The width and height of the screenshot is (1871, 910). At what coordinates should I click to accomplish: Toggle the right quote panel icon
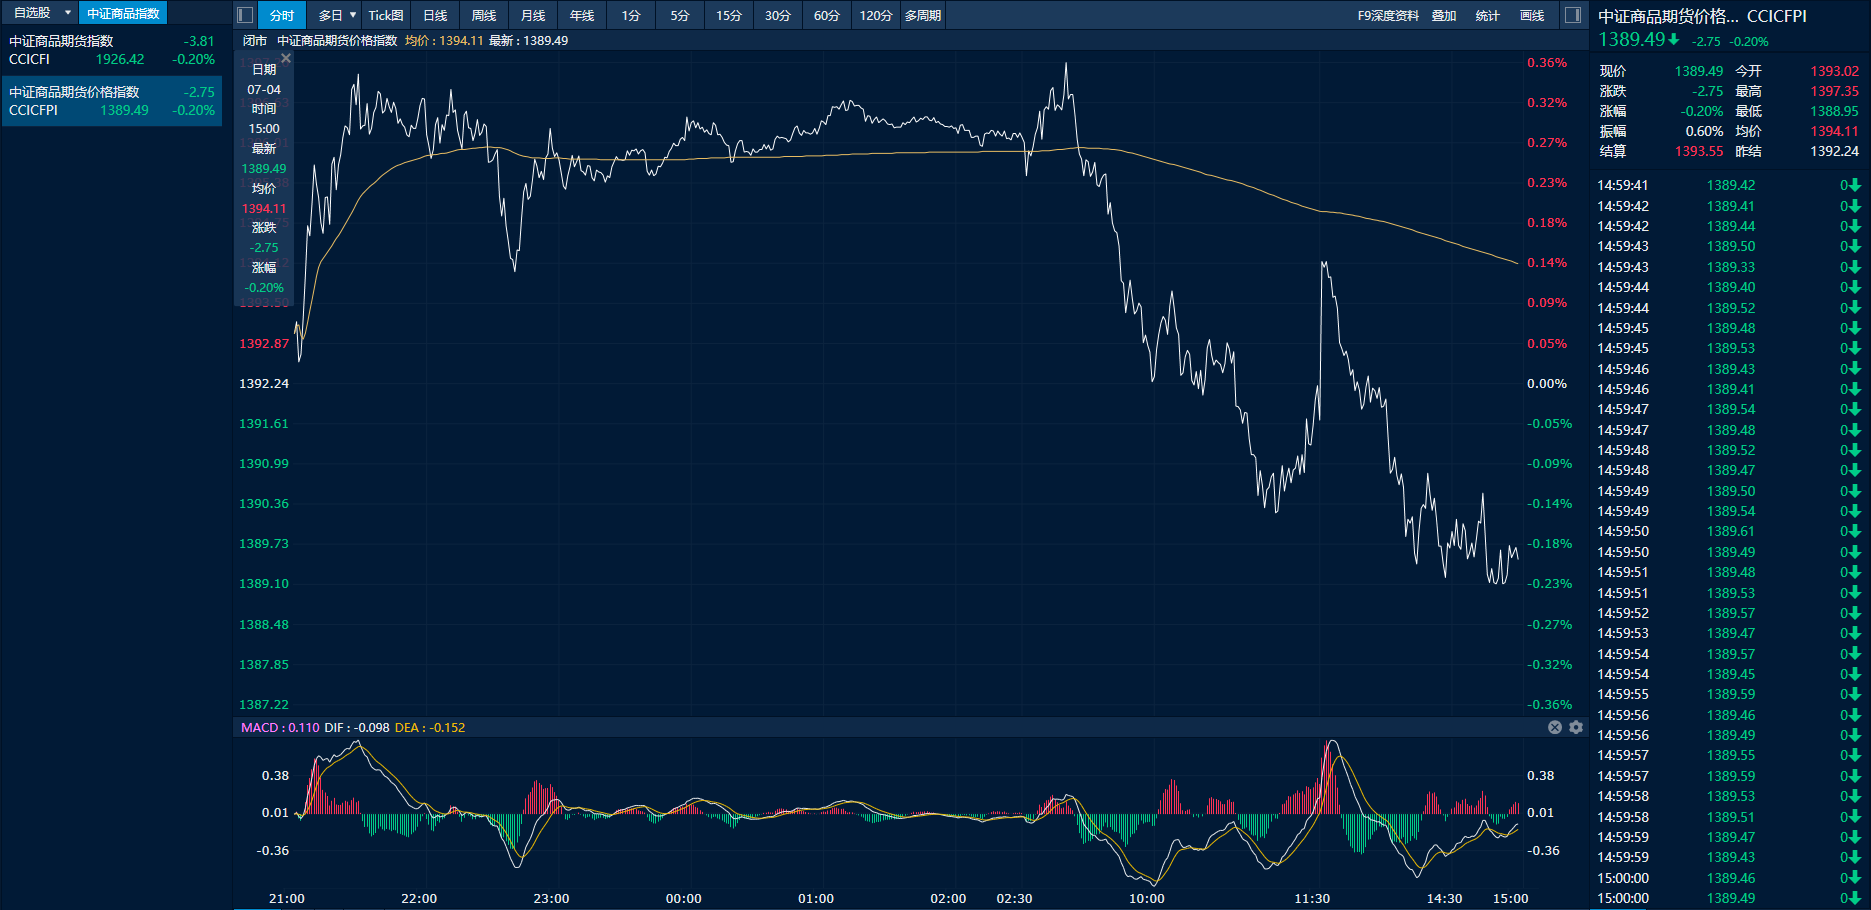click(x=1573, y=15)
